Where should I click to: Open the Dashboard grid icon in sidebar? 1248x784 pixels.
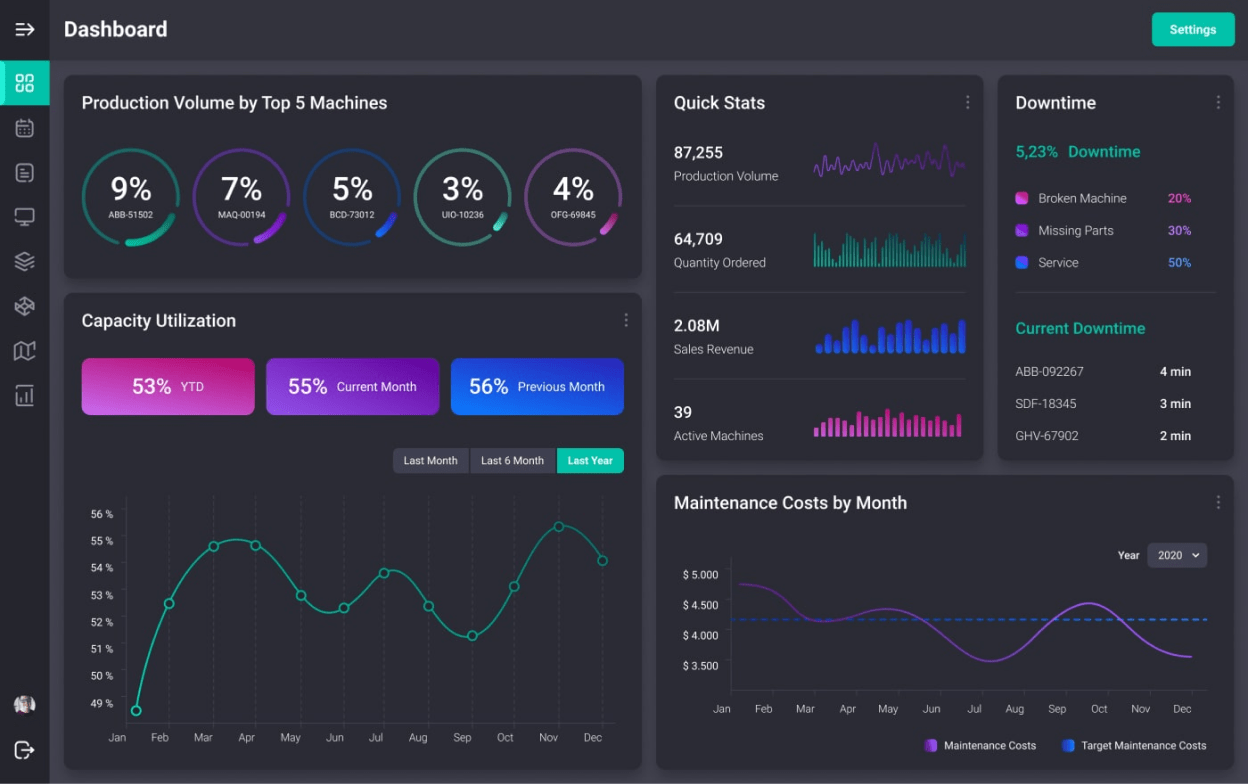(25, 83)
